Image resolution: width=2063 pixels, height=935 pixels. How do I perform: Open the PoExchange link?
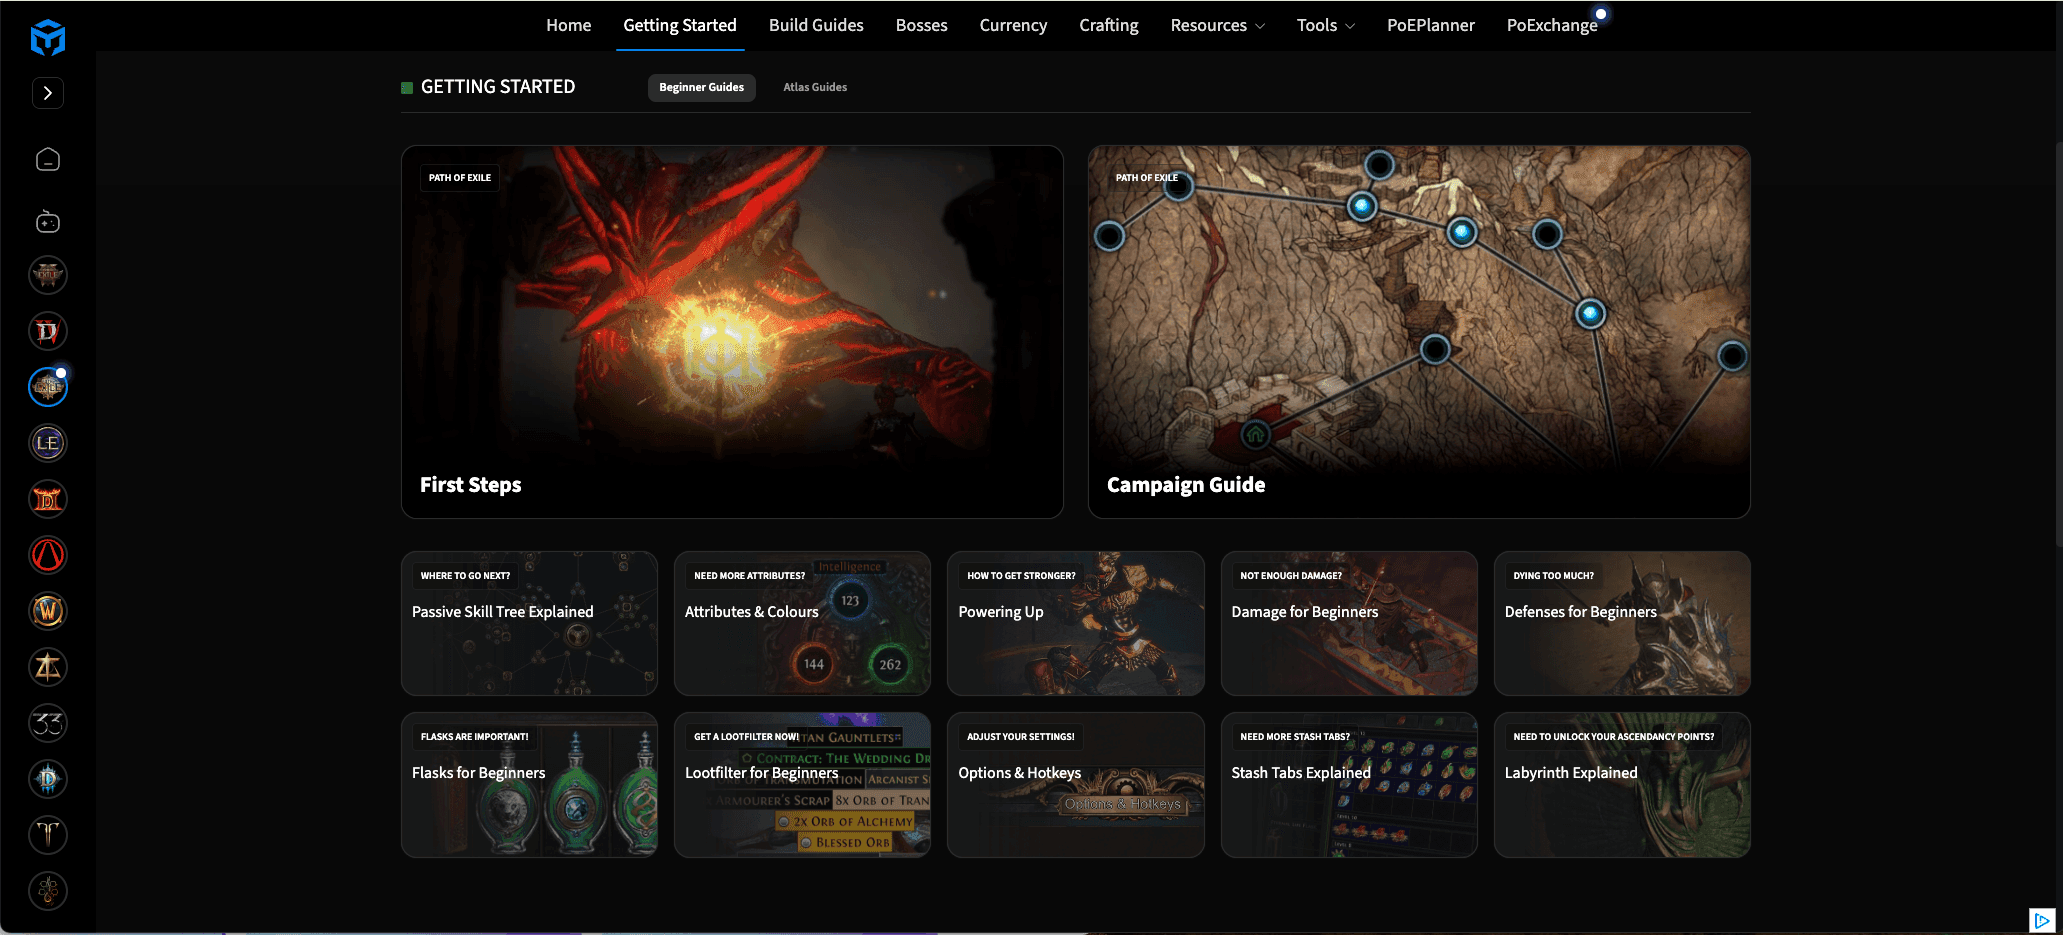point(1552,25)
